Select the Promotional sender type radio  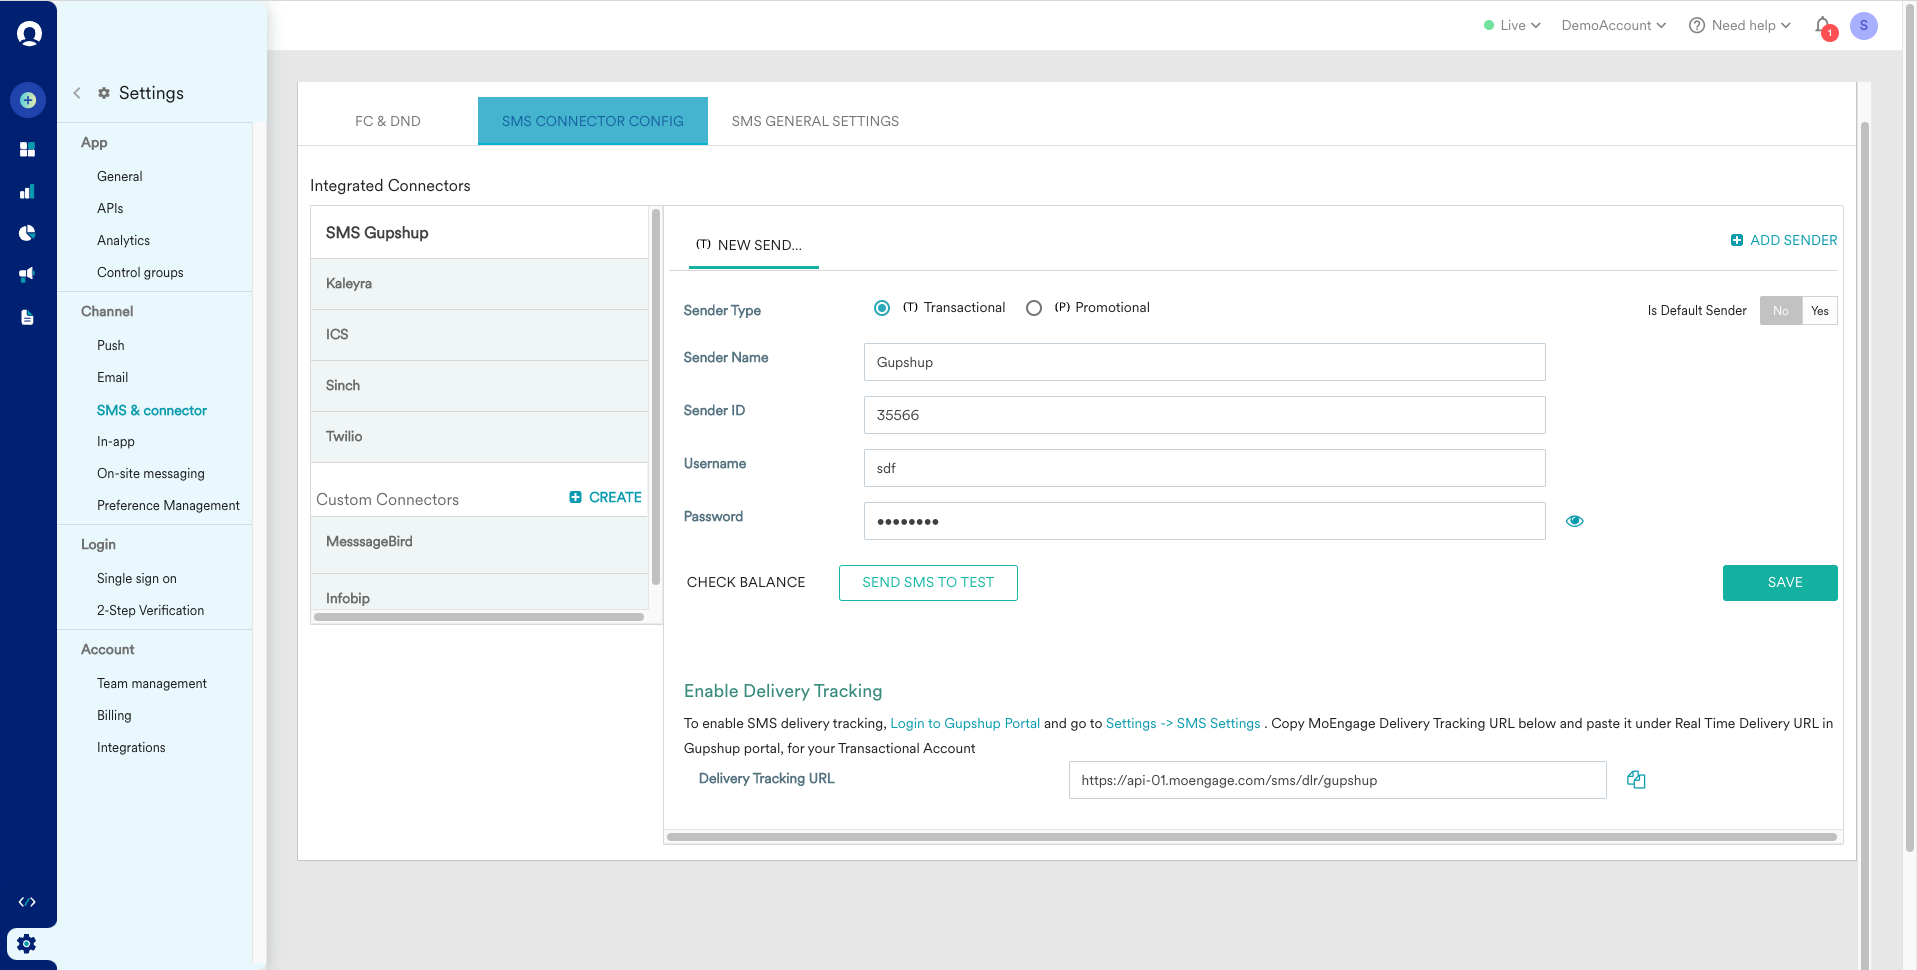(1034, 308)
